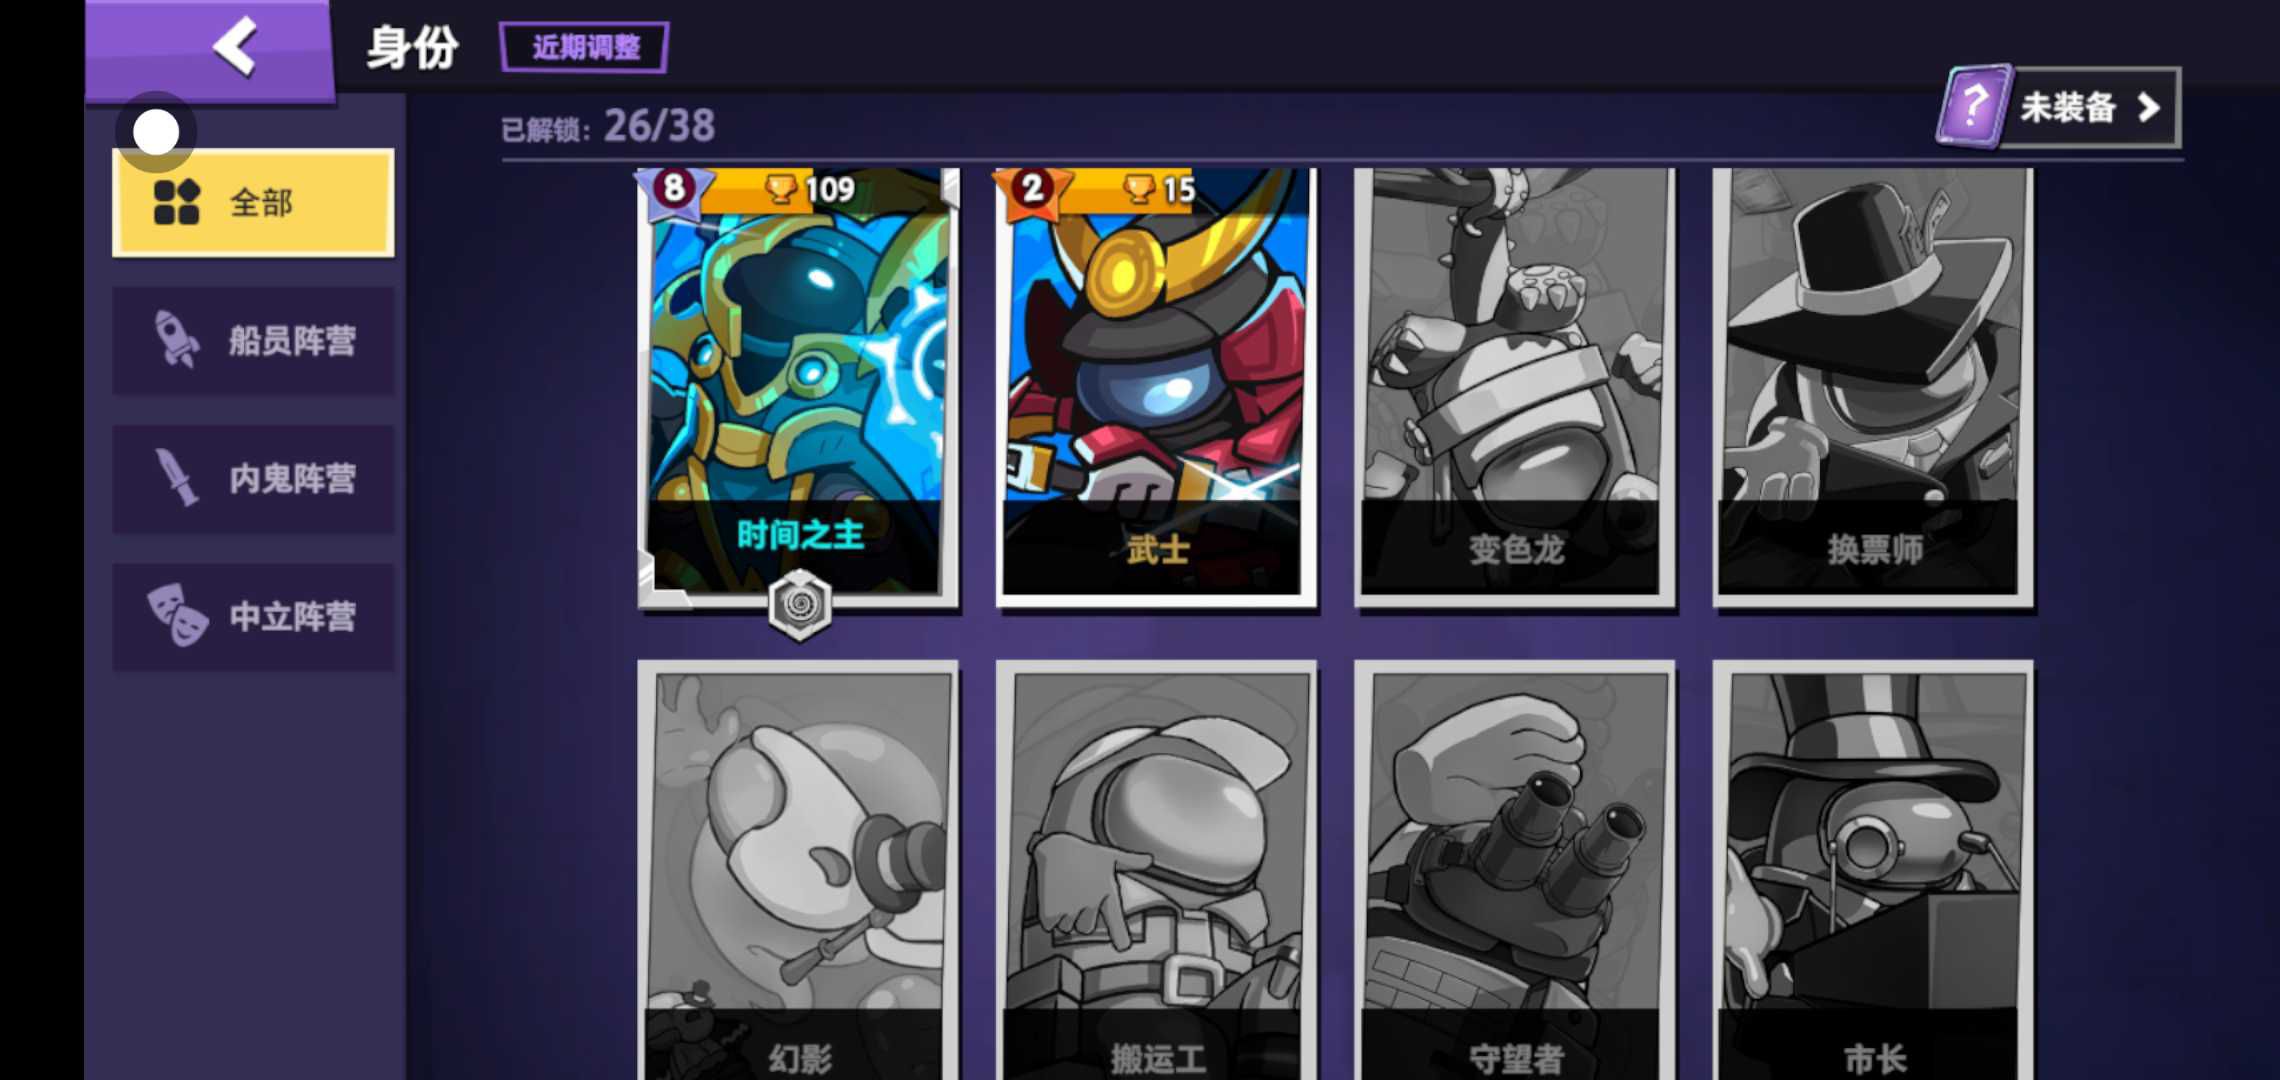Open the locked 变色龙 card
Viewport: 2280px width, 1080px height.
(x=1515, y=388)
